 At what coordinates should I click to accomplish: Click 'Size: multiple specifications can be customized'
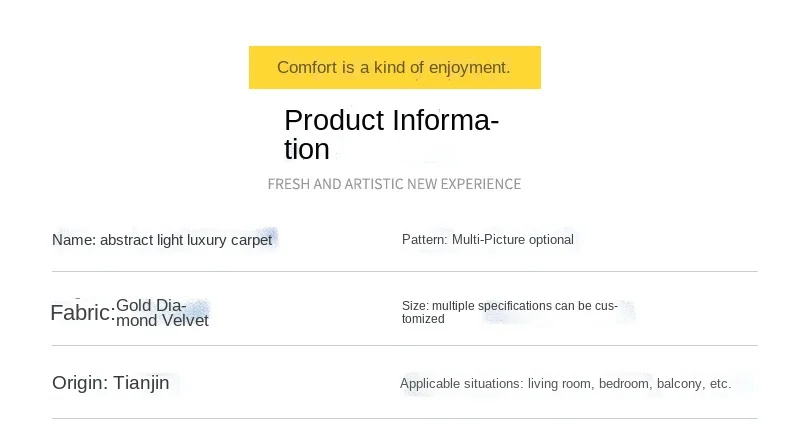tap(509, 313)
